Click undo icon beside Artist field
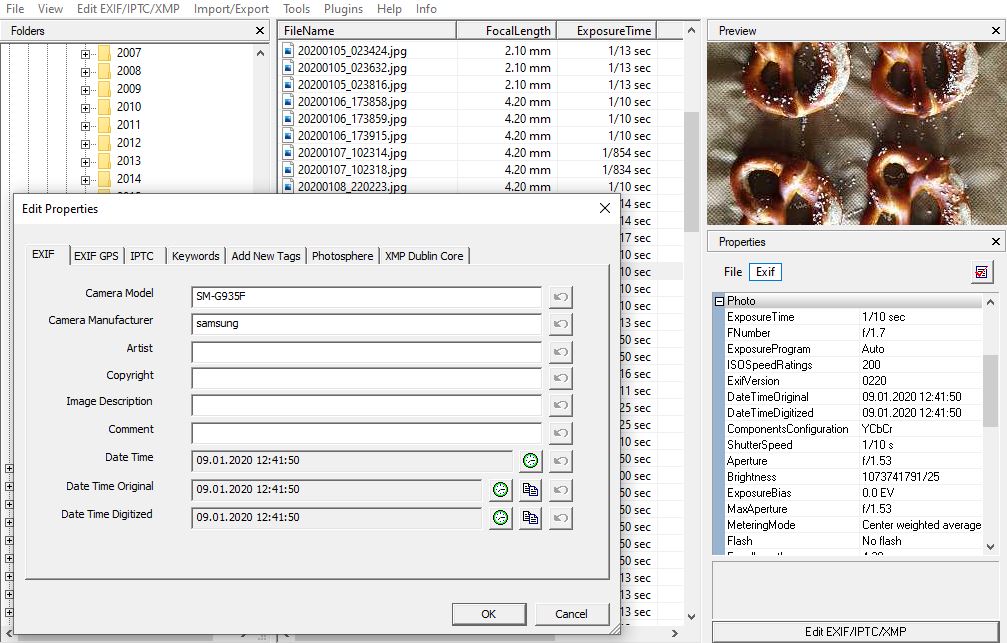The height and width of the screenshot is (643, 1007). [561, 352]
